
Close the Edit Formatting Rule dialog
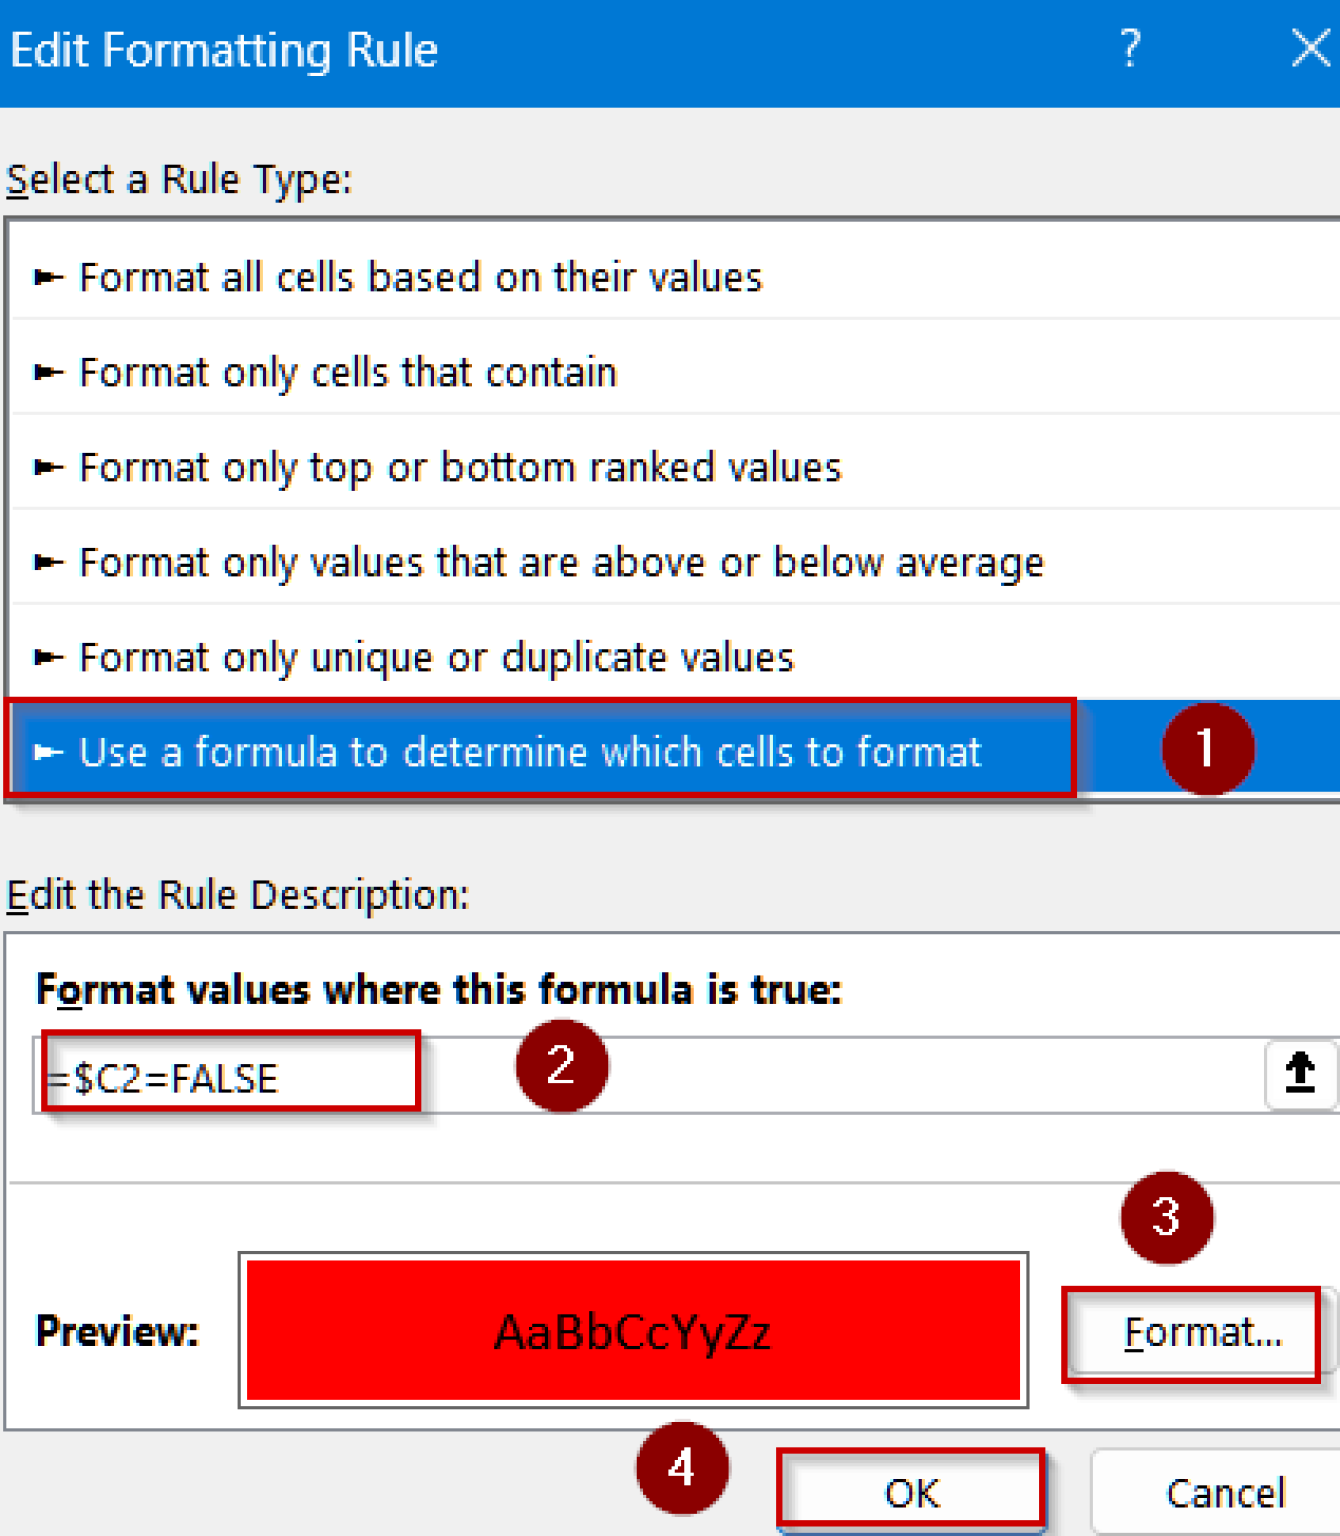1310,48
